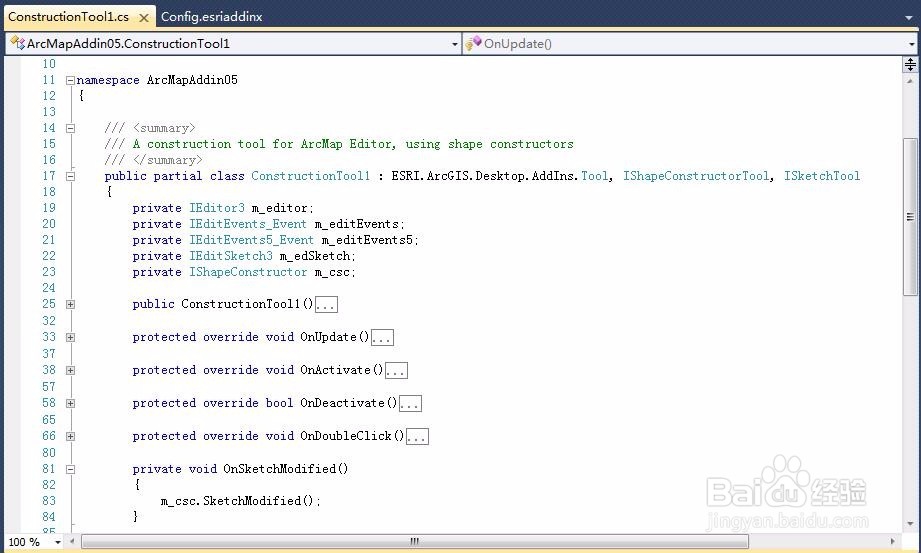Collapse the ArcMapAddin05 namespace block
This screenshot has width=921, height=553.
click(70, 80)
